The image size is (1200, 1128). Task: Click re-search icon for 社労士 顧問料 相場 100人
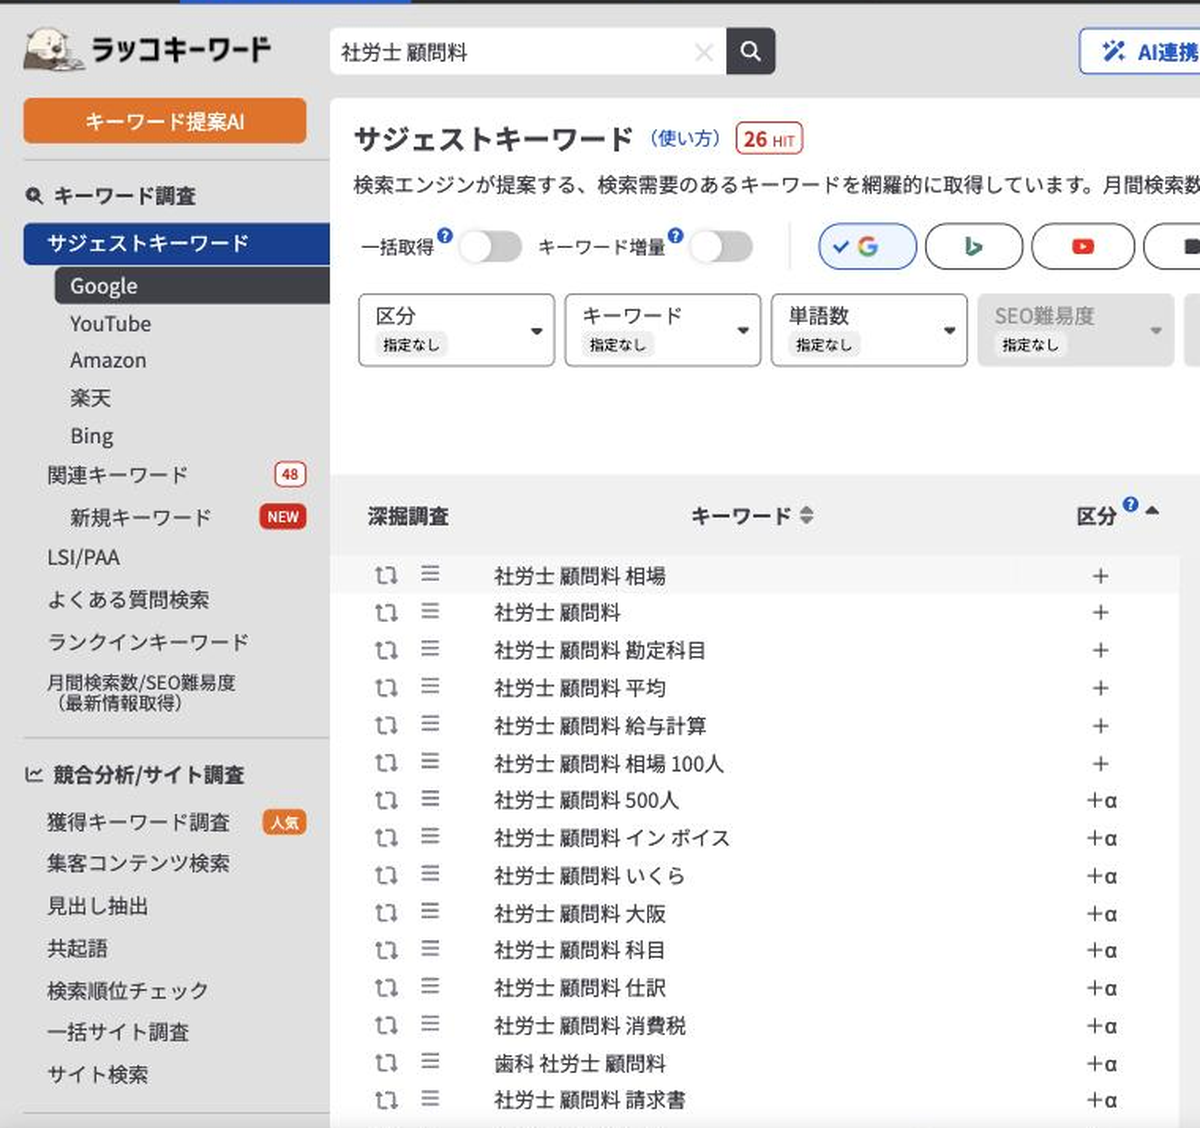(x=386, y=763)
